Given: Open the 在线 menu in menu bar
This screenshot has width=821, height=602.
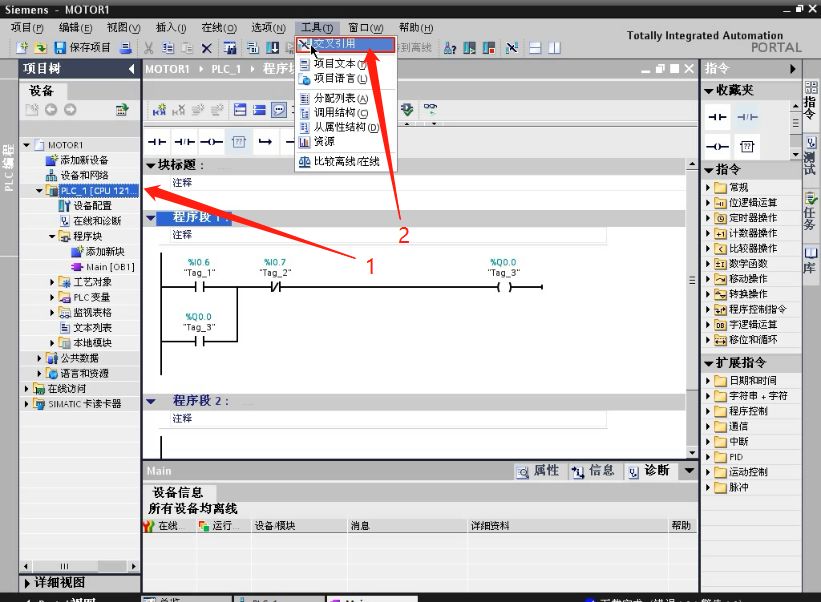Looking at the screenshot, I should tap(219, 28).
